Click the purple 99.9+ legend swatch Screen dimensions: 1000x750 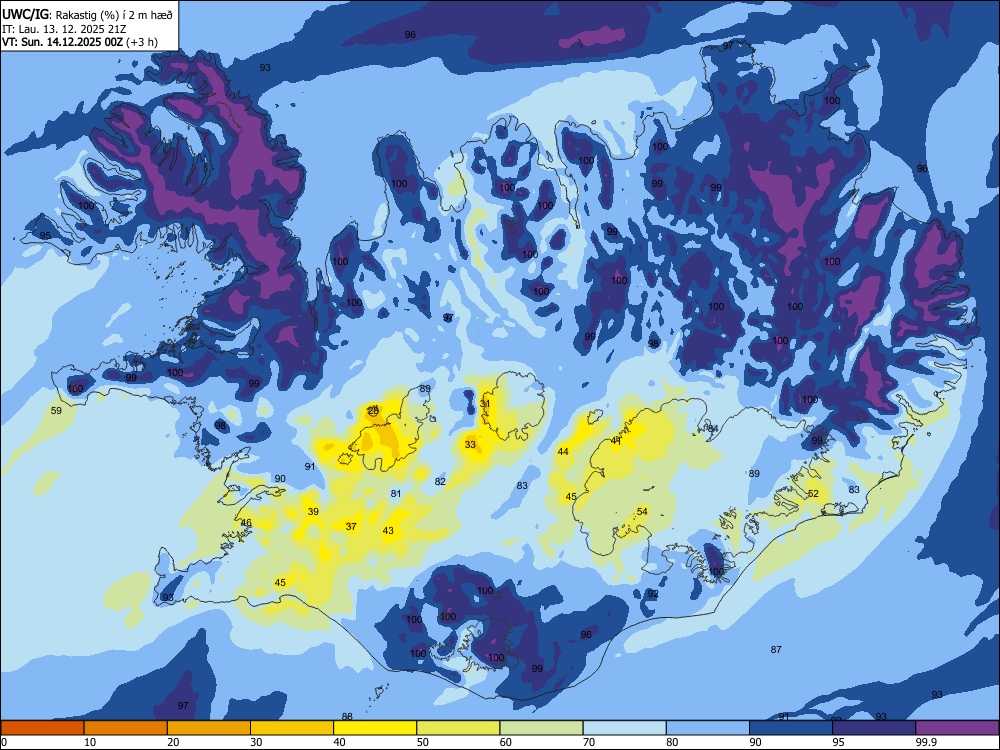pyautogui.click(x=957, y=728)
